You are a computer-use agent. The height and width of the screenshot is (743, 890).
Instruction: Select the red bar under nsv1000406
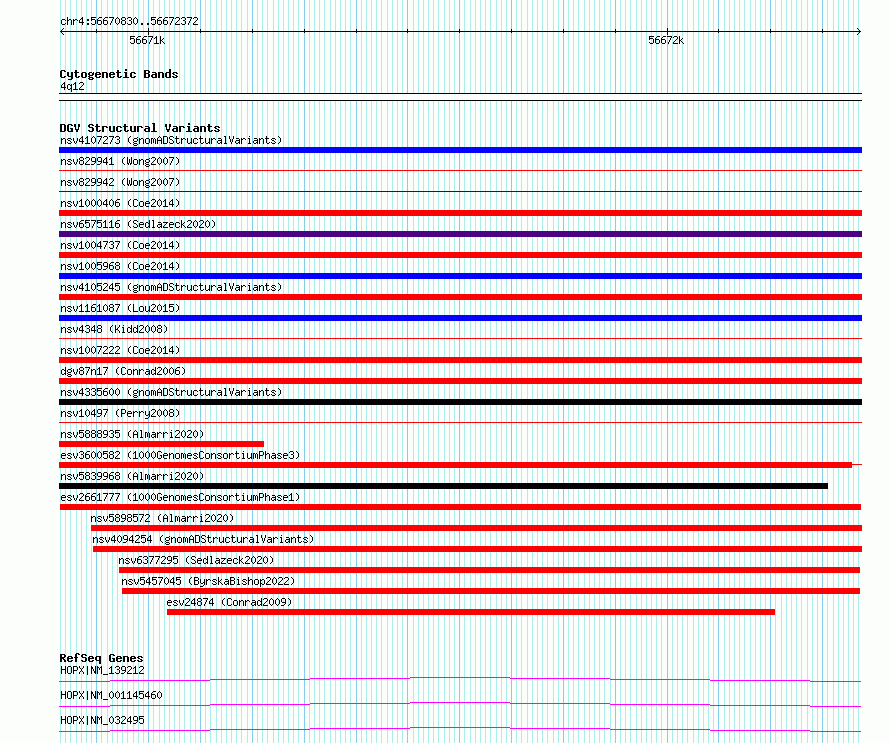(x=460, y=213)
